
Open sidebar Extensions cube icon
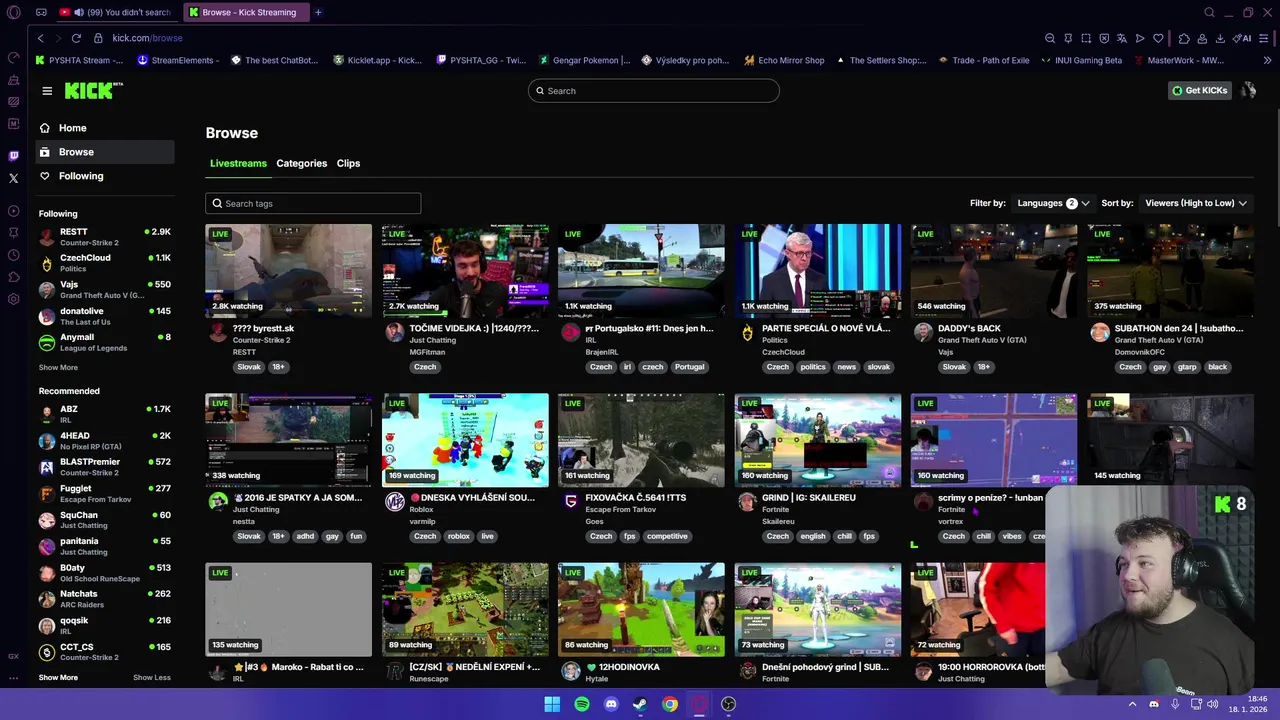13,277
